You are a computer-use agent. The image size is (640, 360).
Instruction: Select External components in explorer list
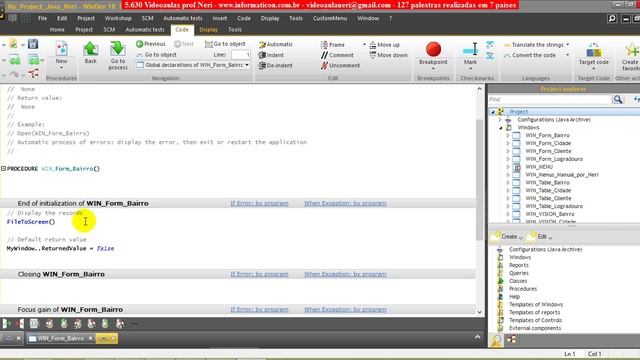point(535,328)
